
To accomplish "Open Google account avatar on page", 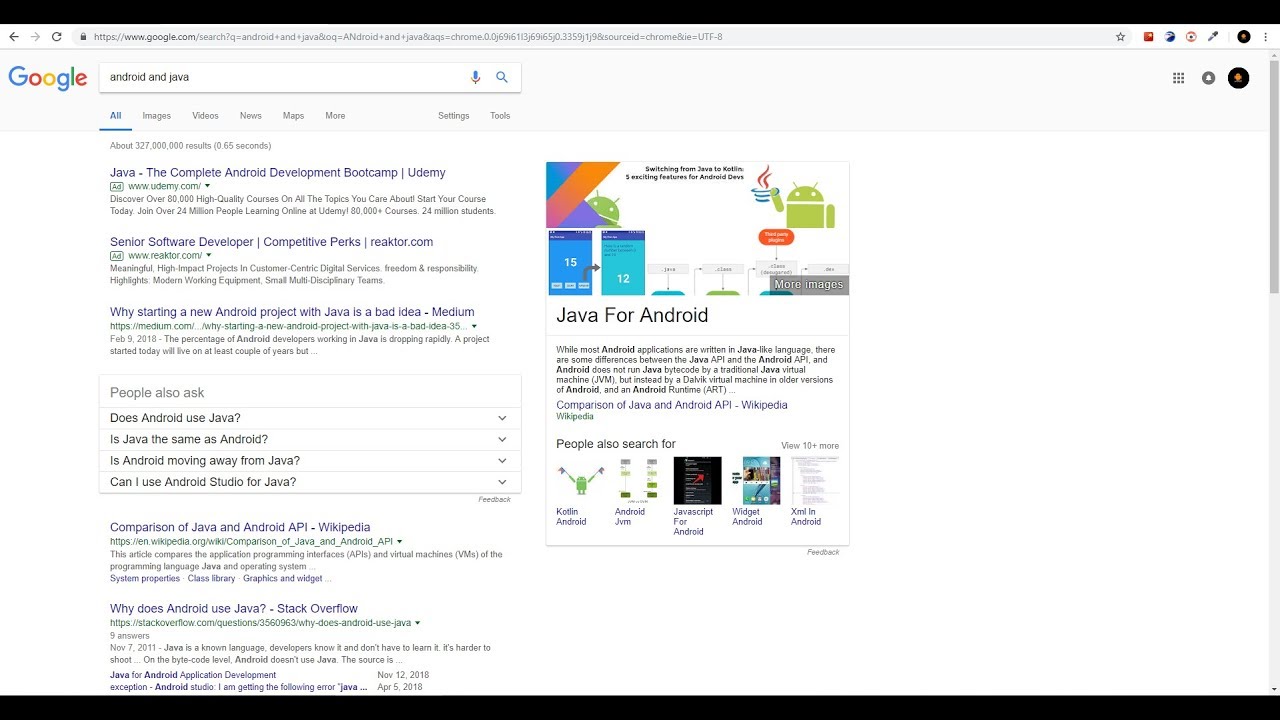I will 1238,78.
